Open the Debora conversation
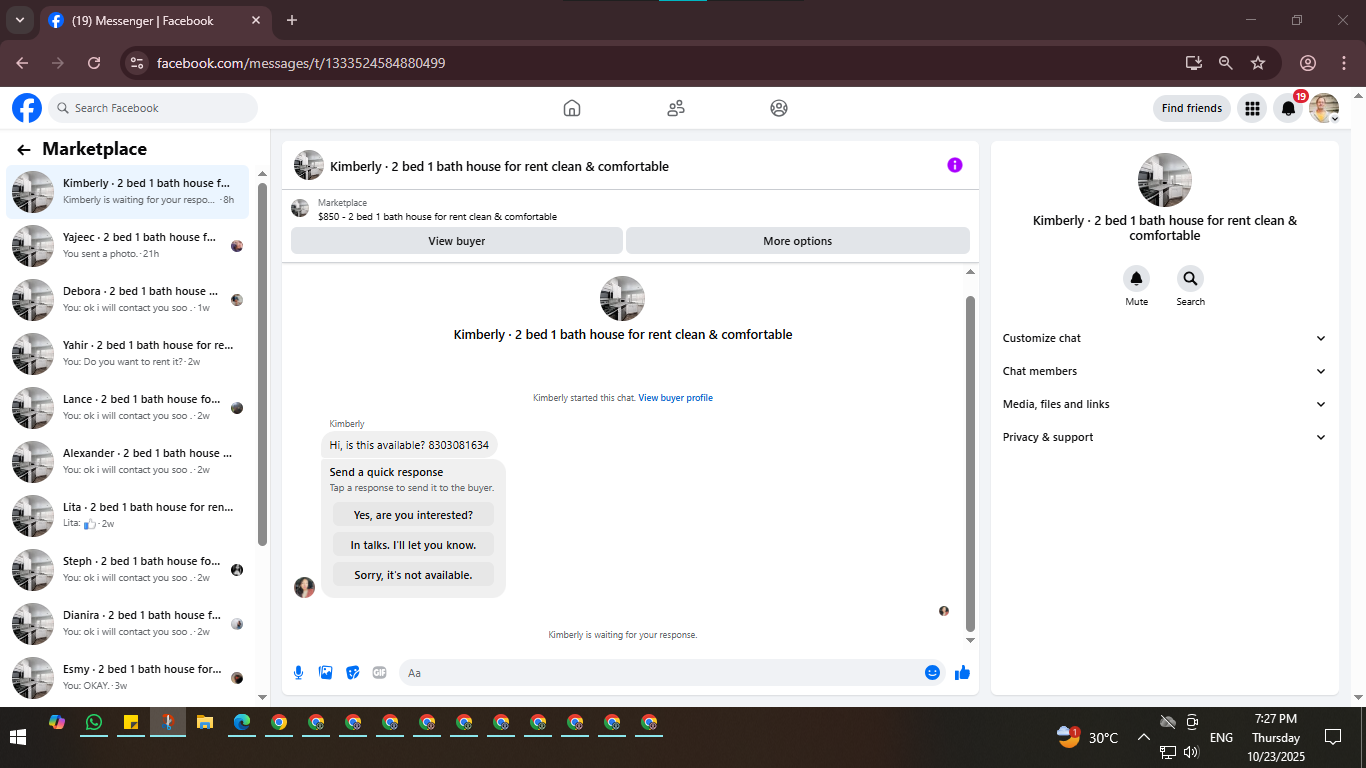The image size is (1366, 768). [128, 299]
